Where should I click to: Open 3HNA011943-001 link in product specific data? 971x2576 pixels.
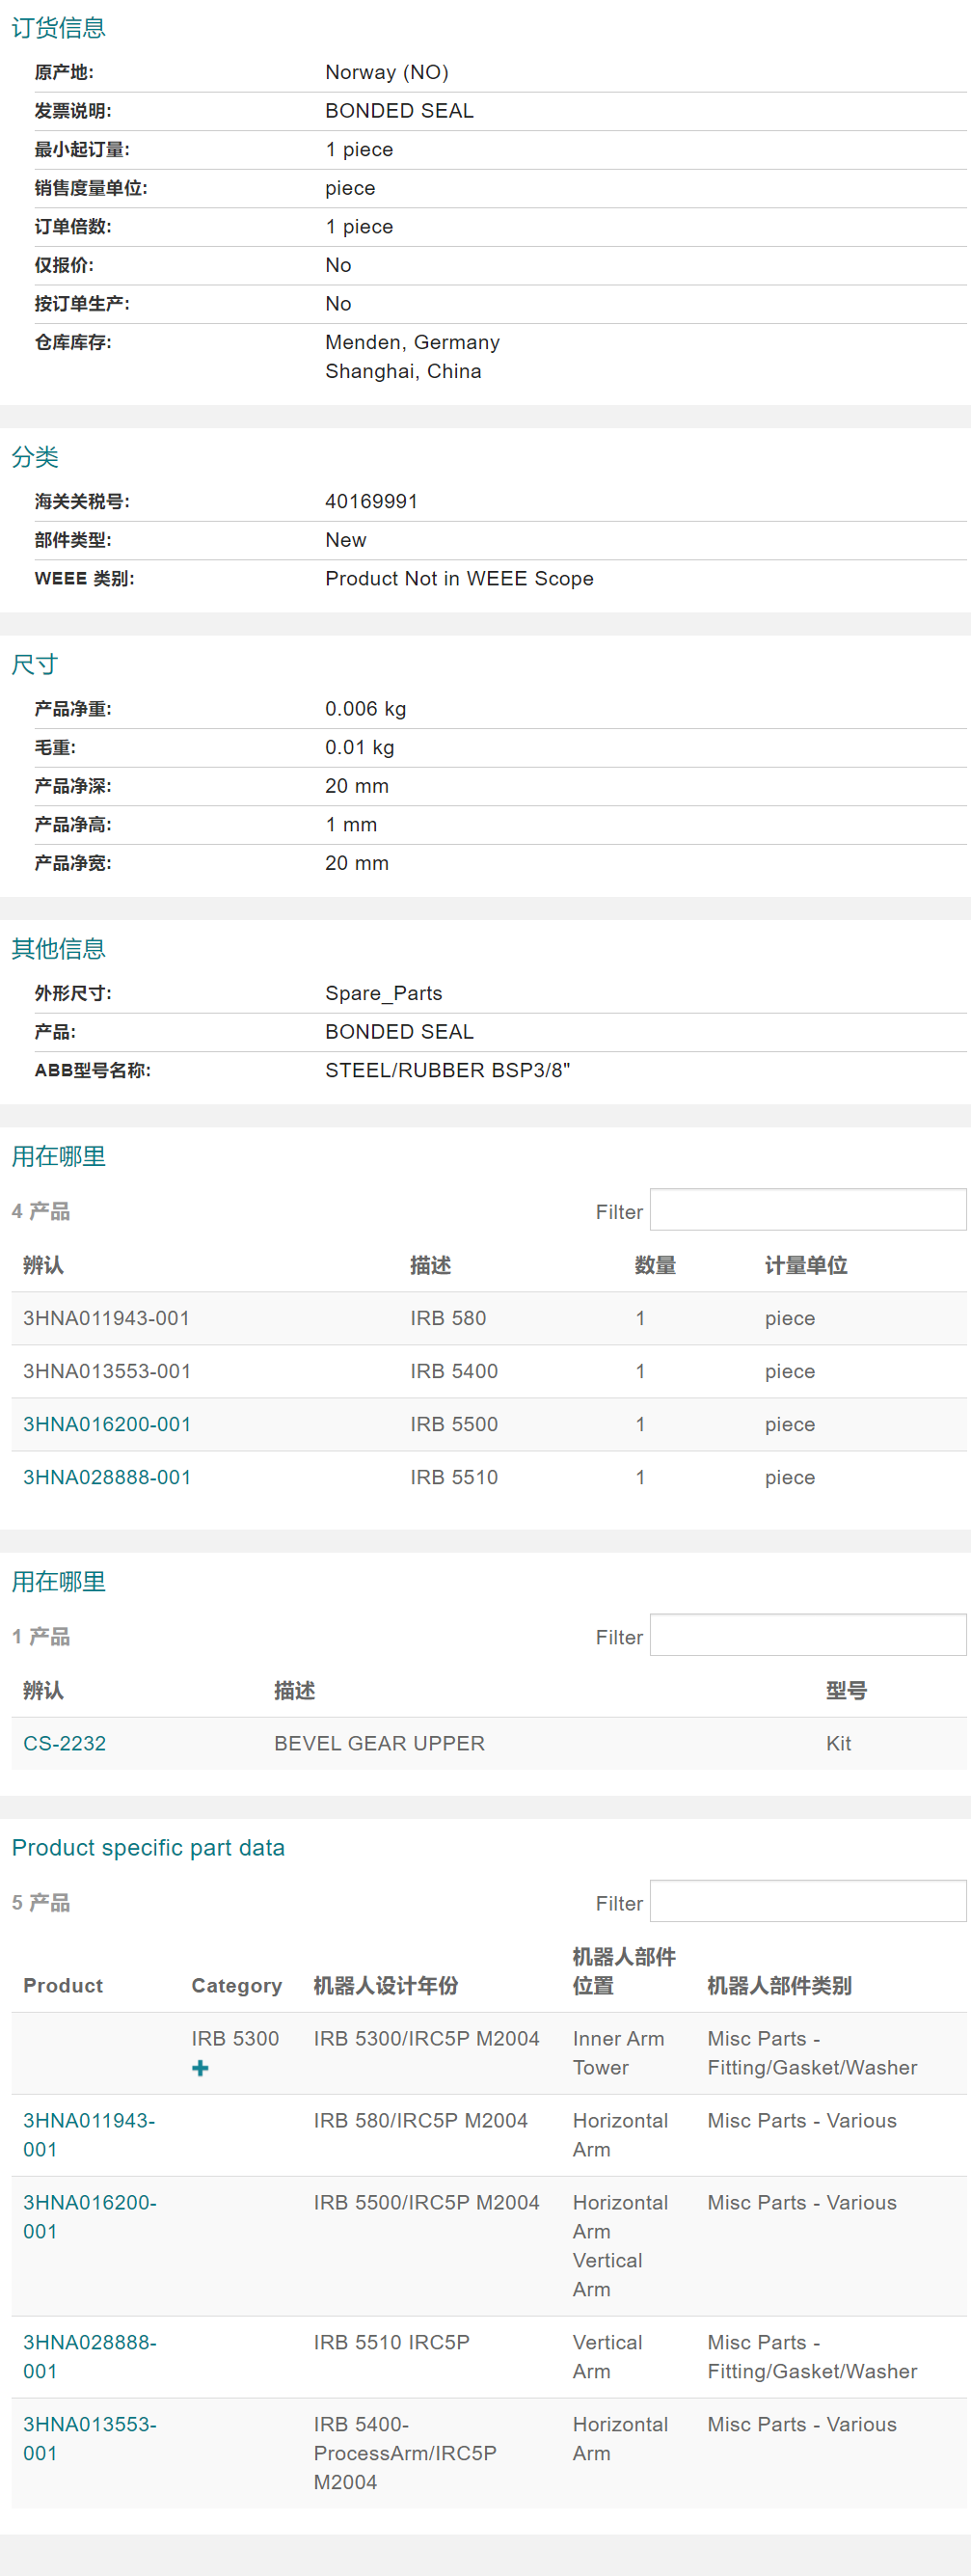(x=89, y=2135)
